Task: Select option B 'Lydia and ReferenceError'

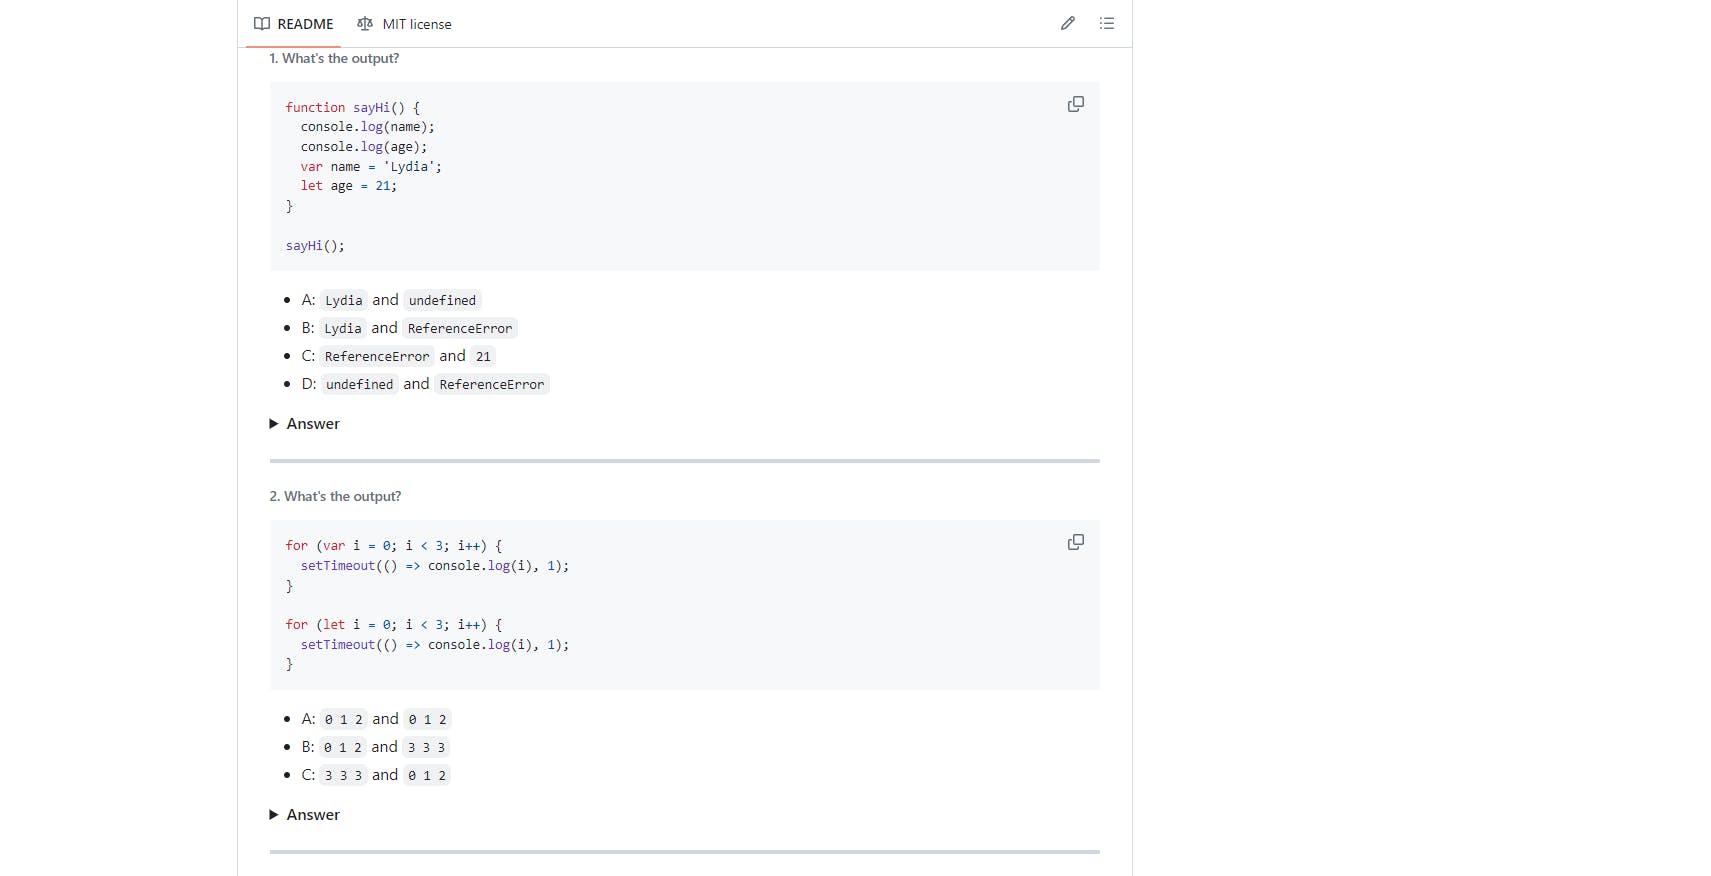Action: click(409, 328)
